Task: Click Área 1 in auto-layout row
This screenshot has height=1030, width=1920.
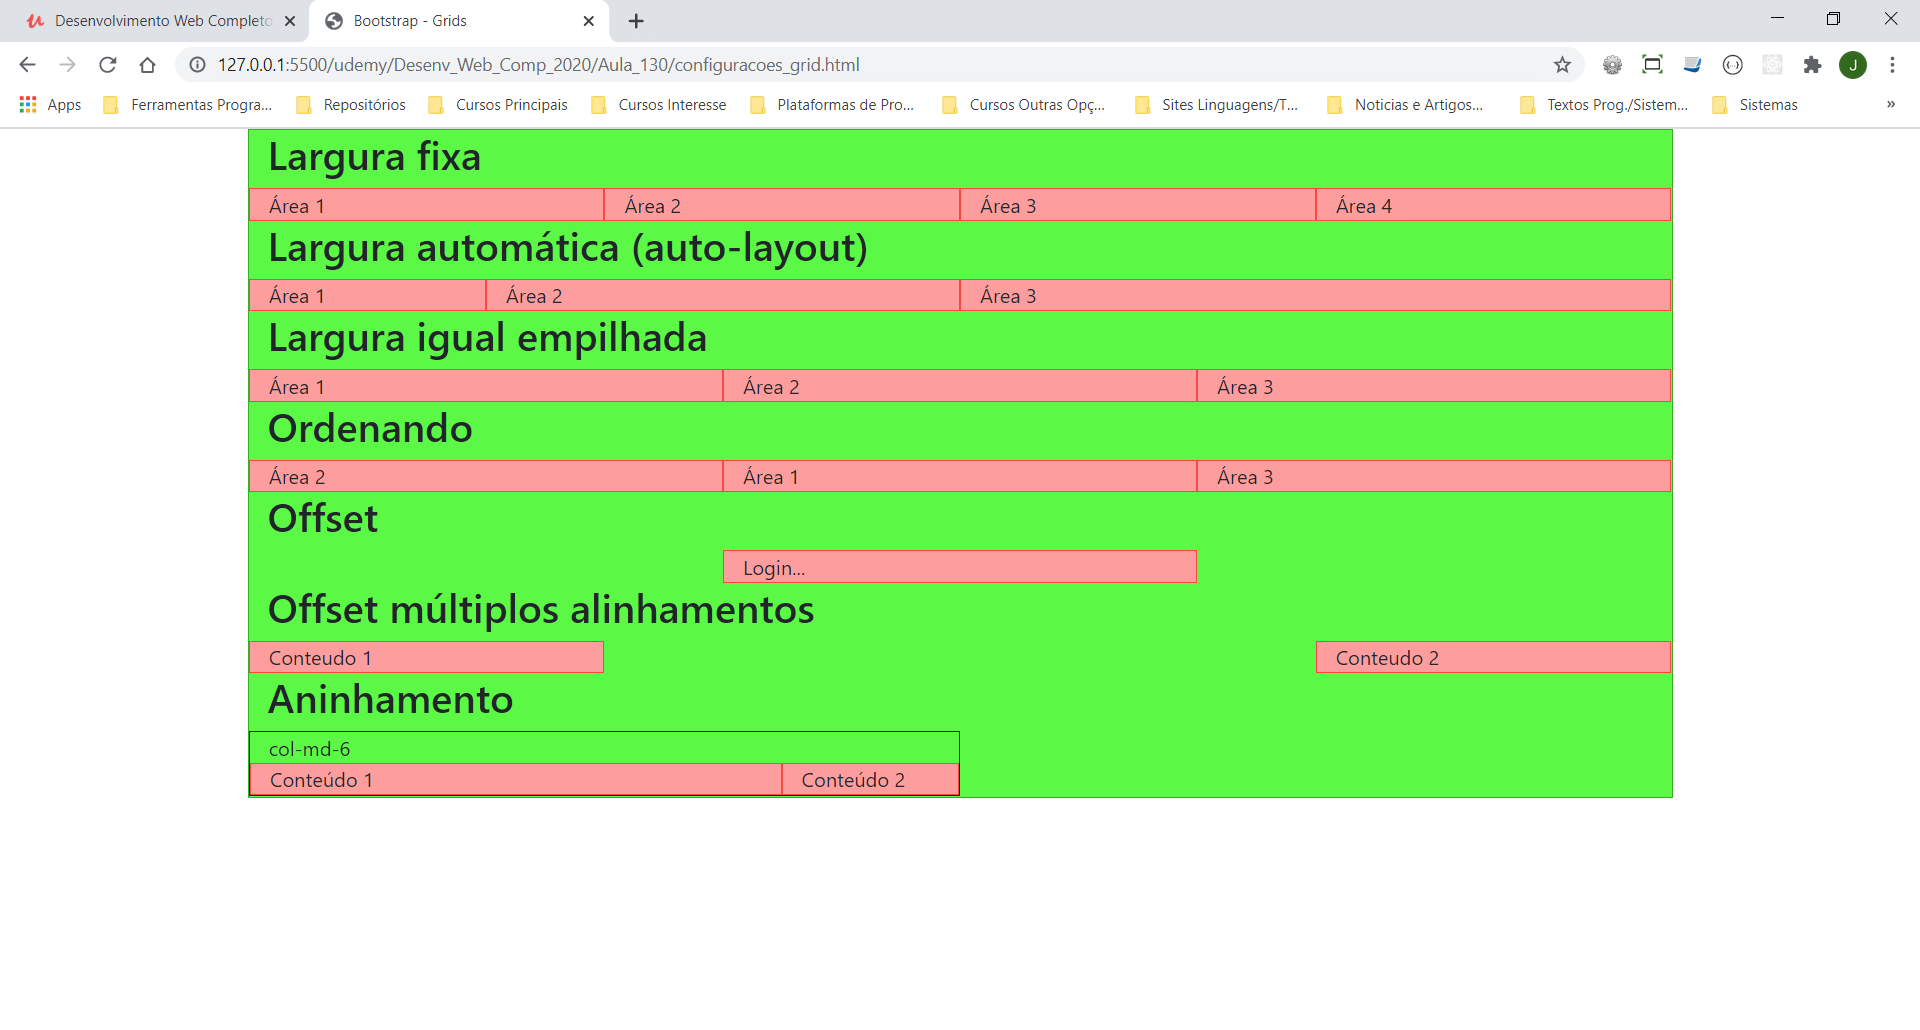Action: [367, 295]
